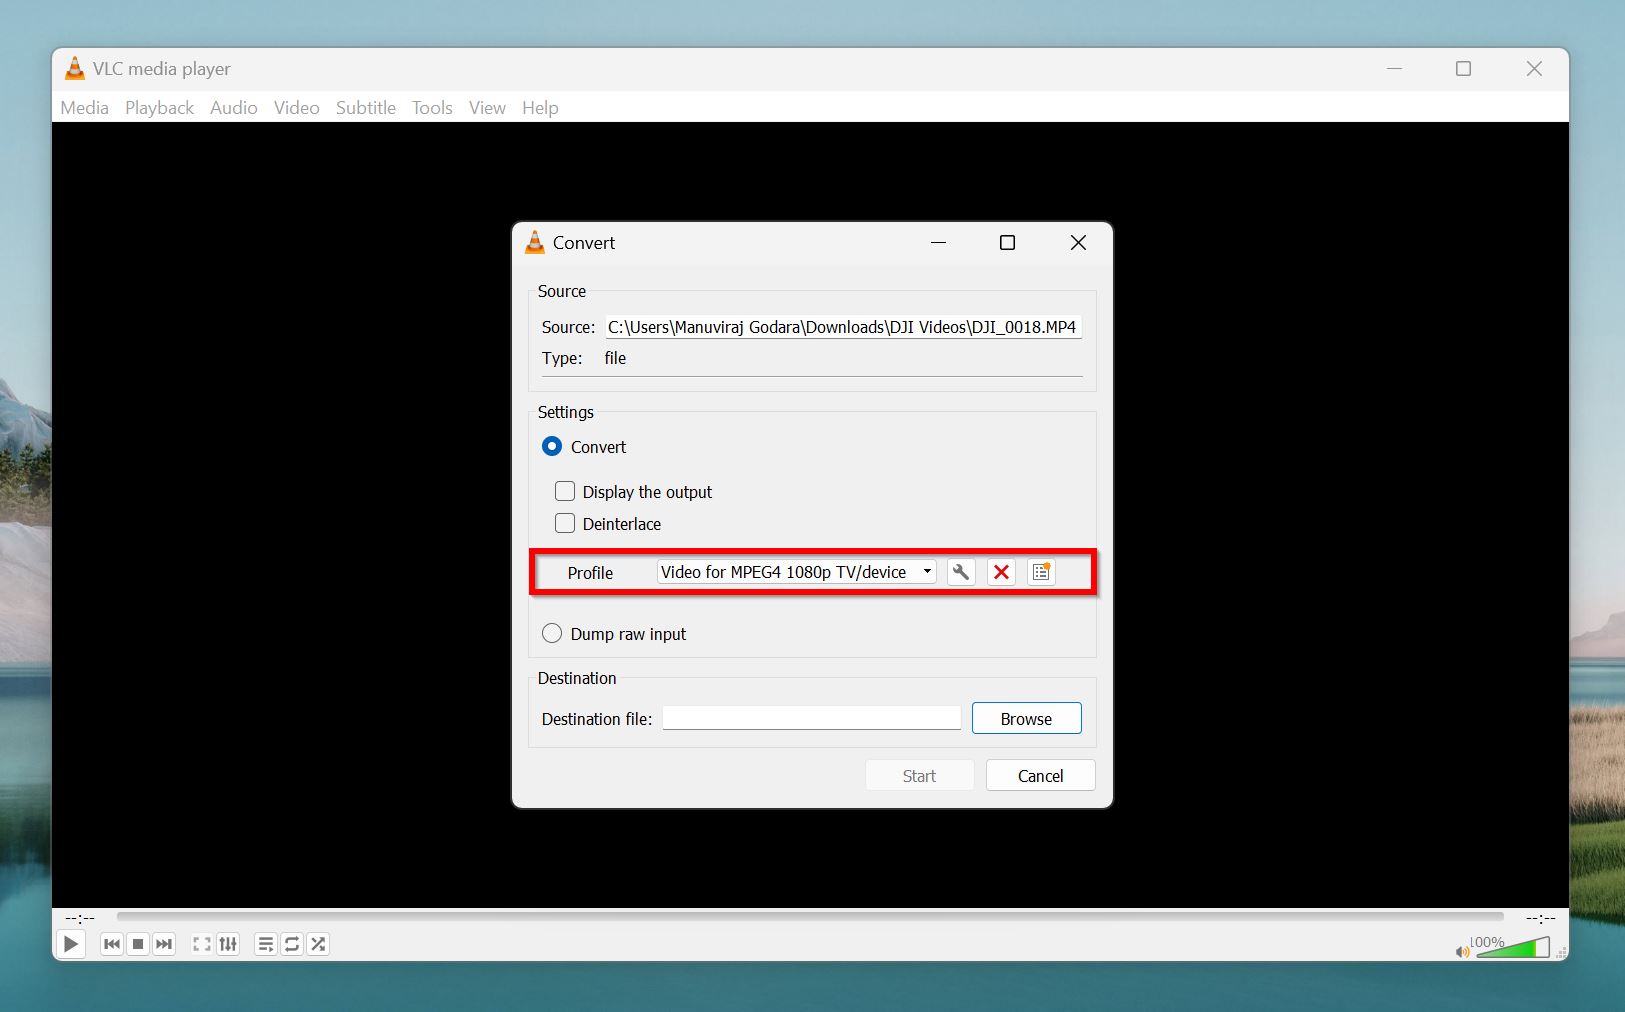Click remaining time label at seek bar end
Image resolution: width=1625 pixels, height=1012 pixels.
[1540, 917]
